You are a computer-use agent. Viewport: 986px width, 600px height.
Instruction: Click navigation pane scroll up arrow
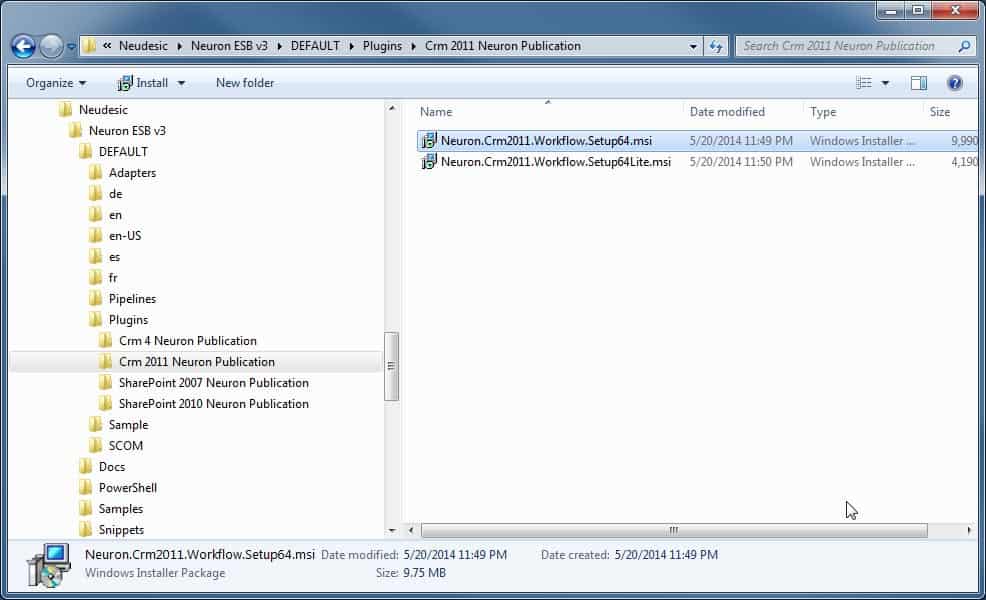point(392,108)
